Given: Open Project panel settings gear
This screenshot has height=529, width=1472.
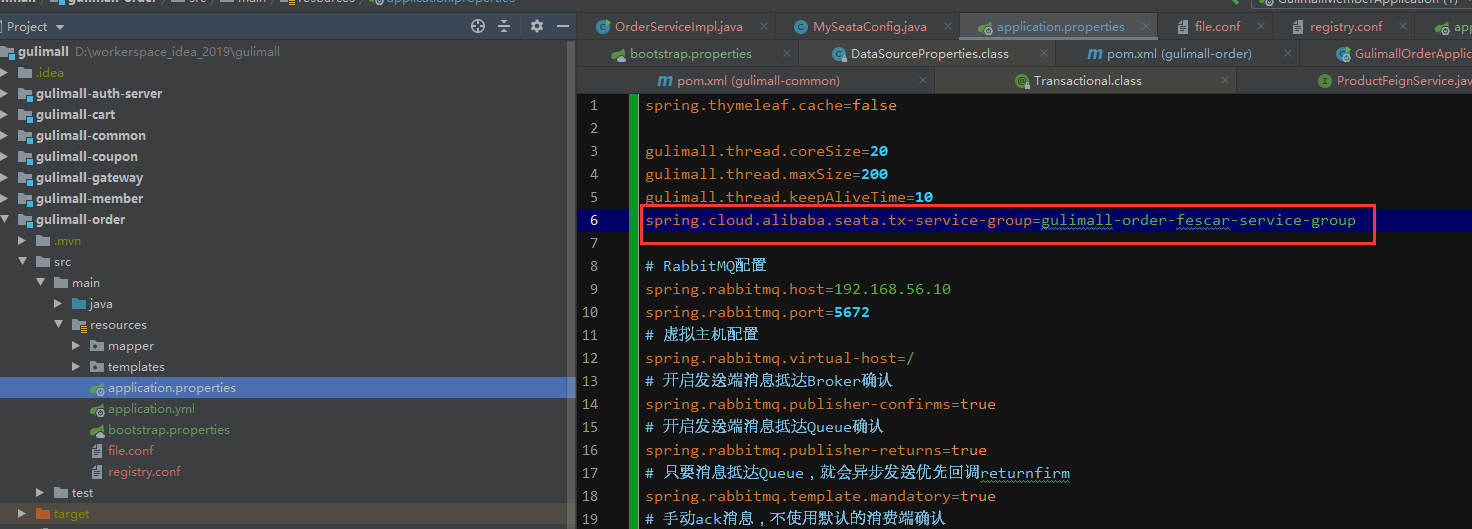Looking at the screenshot, I should 537,27.
